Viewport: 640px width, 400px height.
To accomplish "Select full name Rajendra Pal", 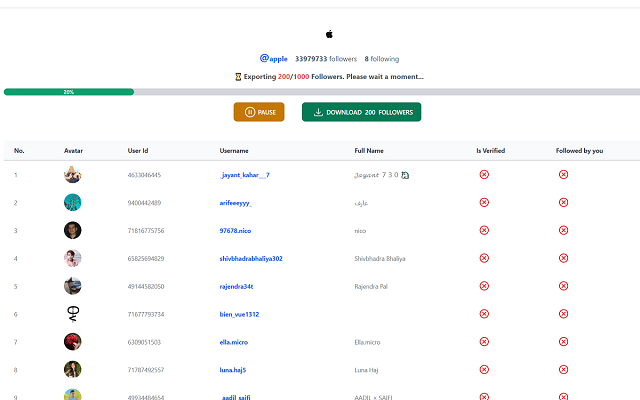I will [x=371, y=287].
